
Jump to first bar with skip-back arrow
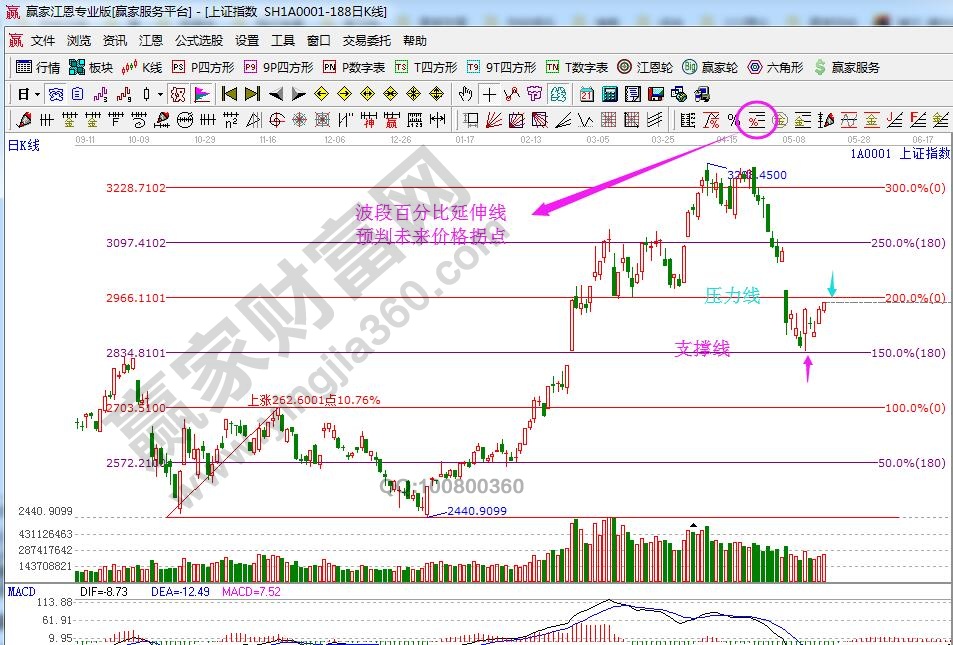(229, 94)
